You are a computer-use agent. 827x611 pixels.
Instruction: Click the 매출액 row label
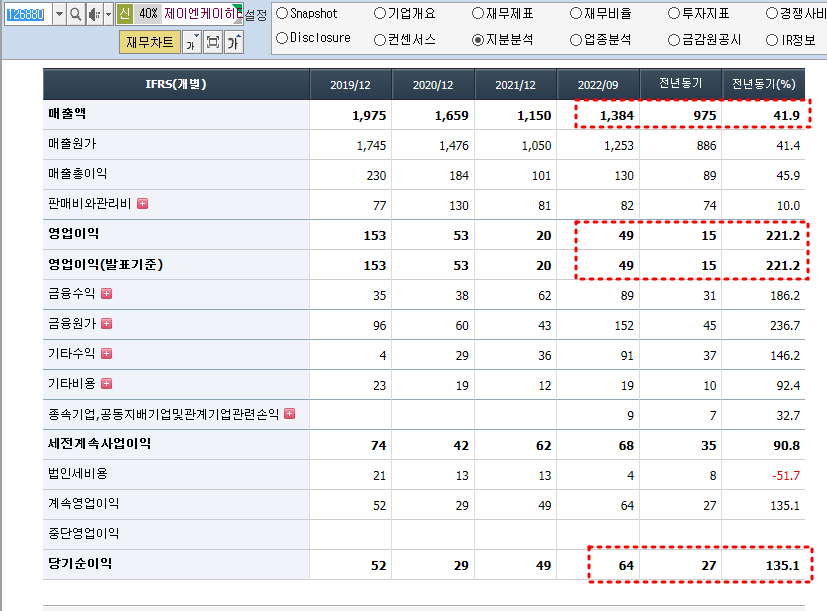click(x=67, y=113)
